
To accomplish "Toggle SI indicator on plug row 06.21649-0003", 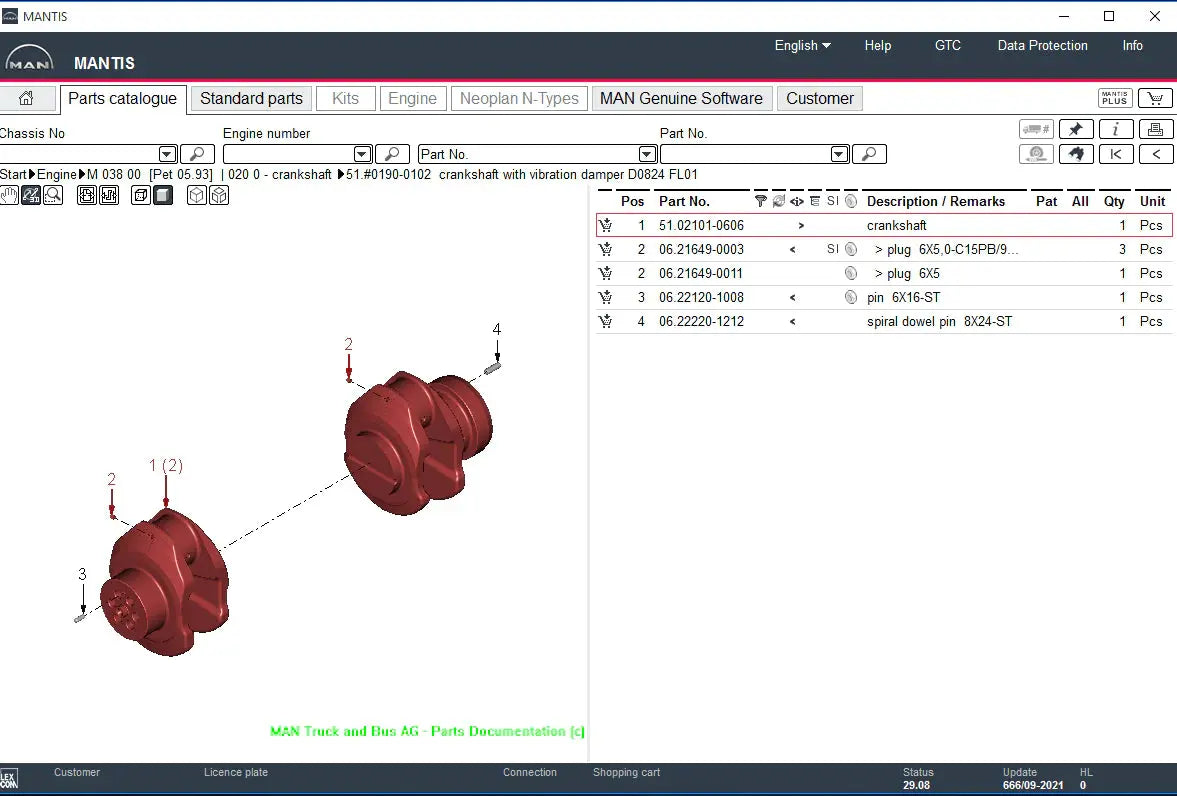I will [832, 249].
